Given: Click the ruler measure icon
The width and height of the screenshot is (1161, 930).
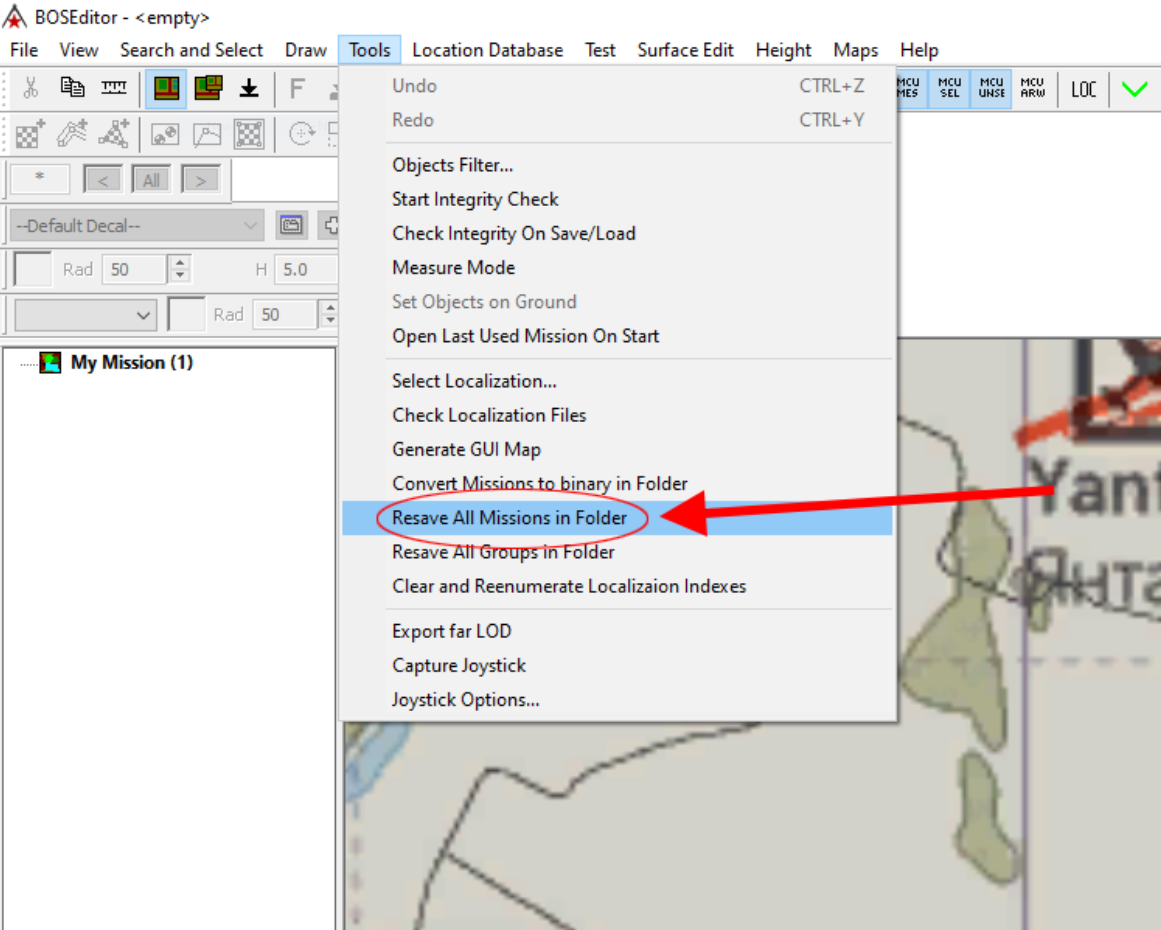Looking at the screenshot, I should (114, 89).
